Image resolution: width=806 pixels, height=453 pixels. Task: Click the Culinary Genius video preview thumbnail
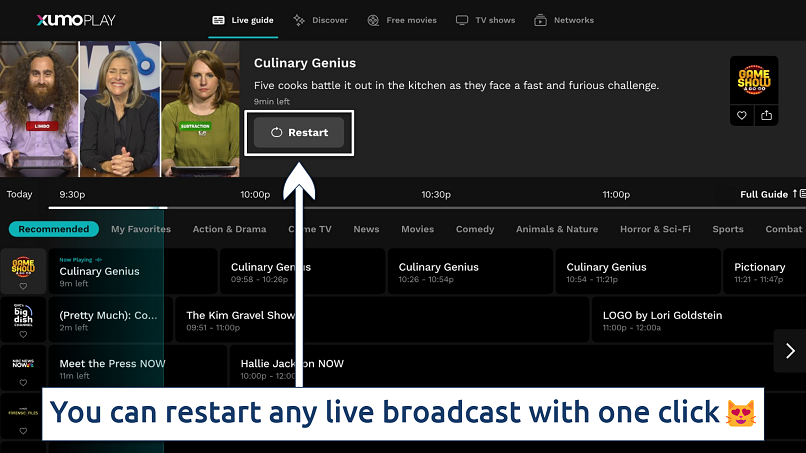120,109
